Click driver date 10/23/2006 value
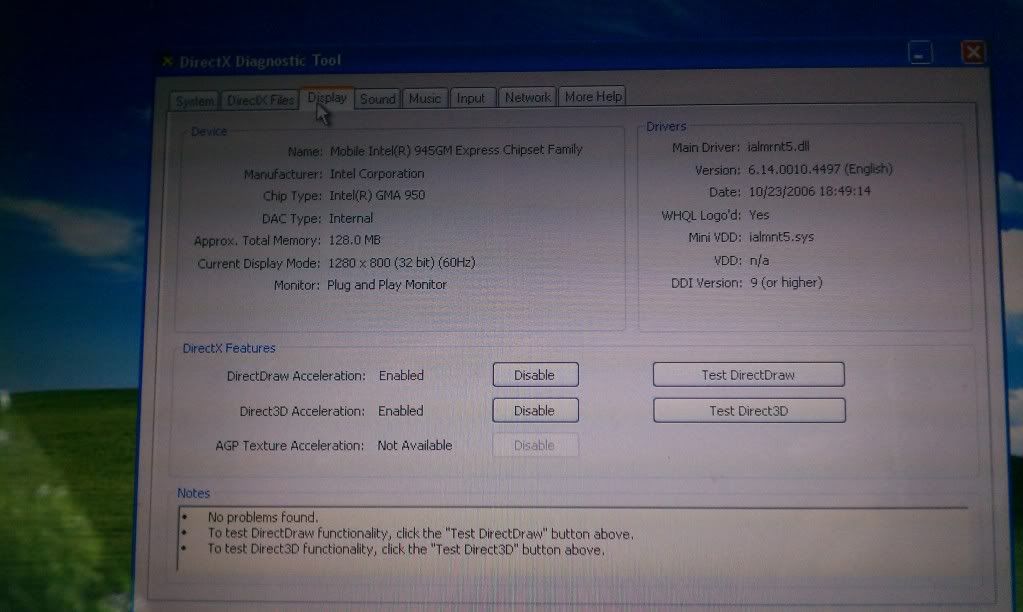 pos(809,191)
